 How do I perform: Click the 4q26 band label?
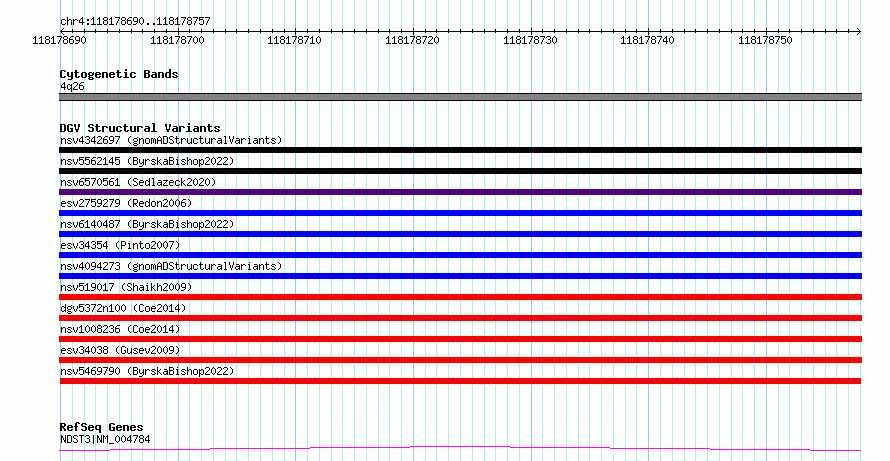point(72,86)
